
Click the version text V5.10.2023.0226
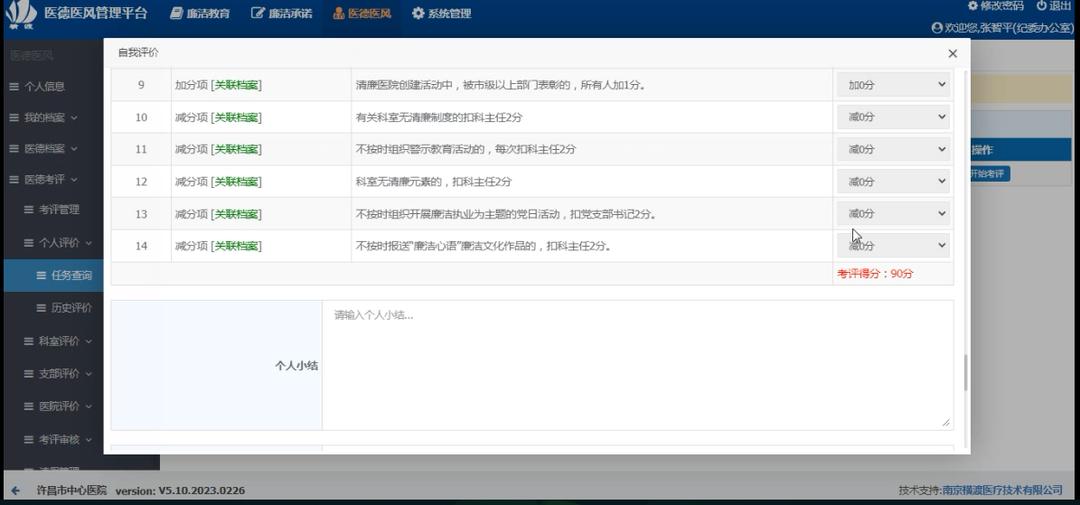[201, 491]
